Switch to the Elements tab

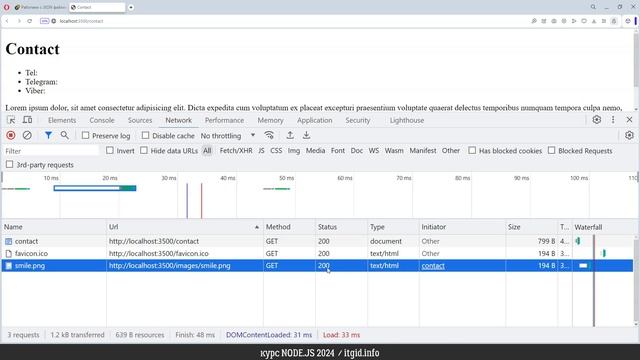click(62, 120)
